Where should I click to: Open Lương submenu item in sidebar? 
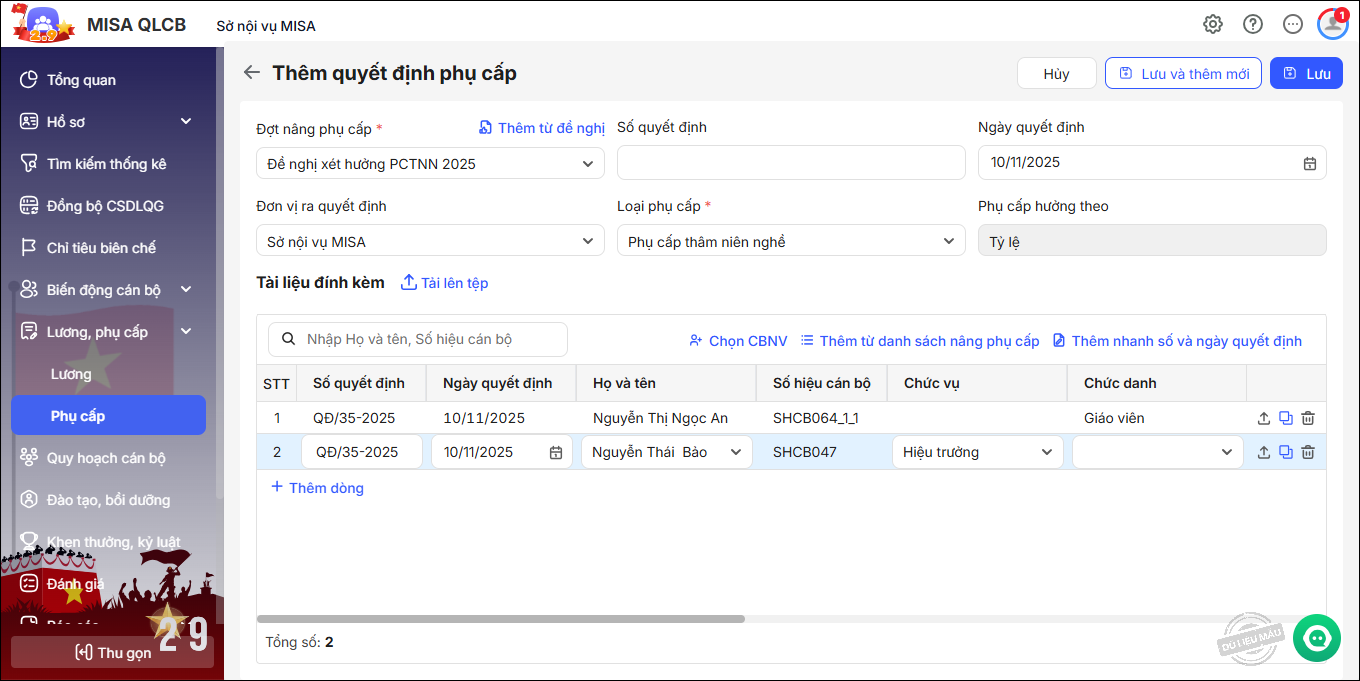(71, 374)
